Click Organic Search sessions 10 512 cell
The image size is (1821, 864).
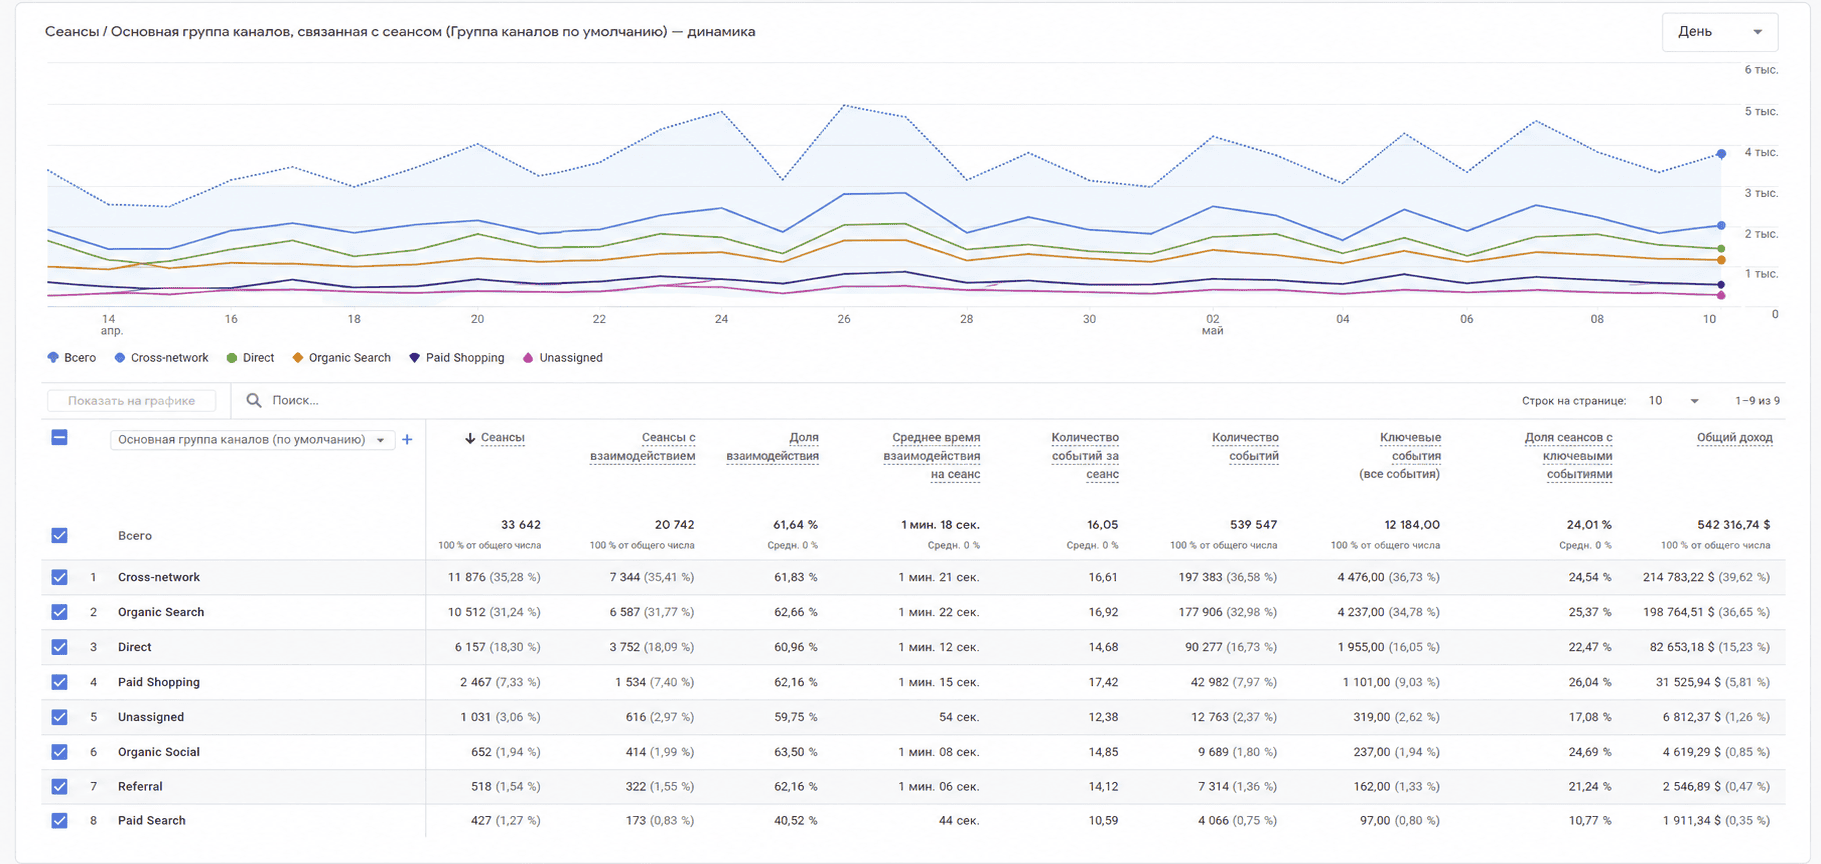494,613
